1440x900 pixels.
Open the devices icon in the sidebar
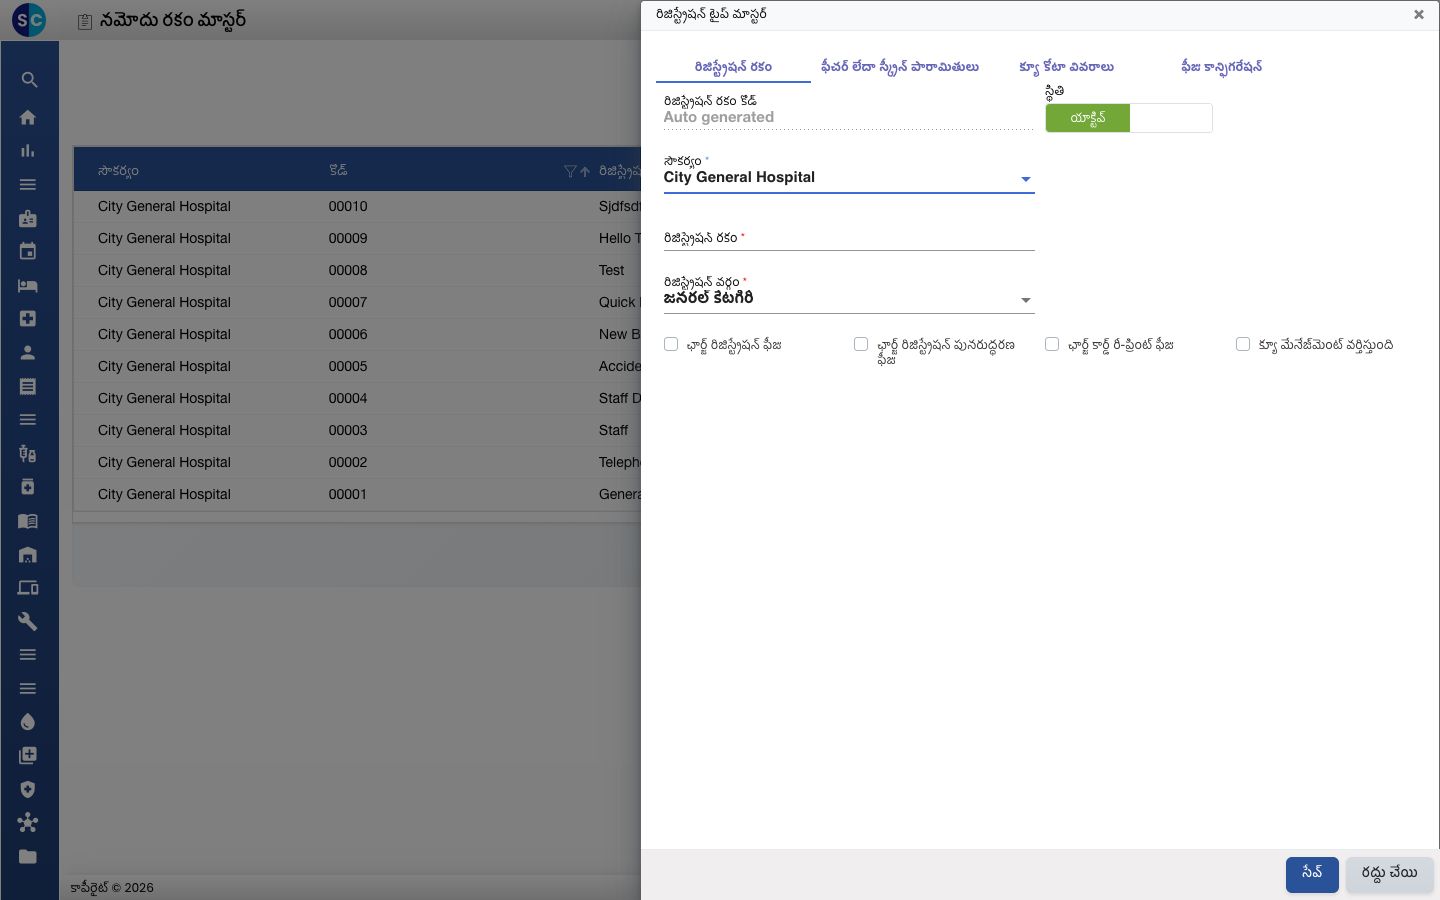coord(28,588)
